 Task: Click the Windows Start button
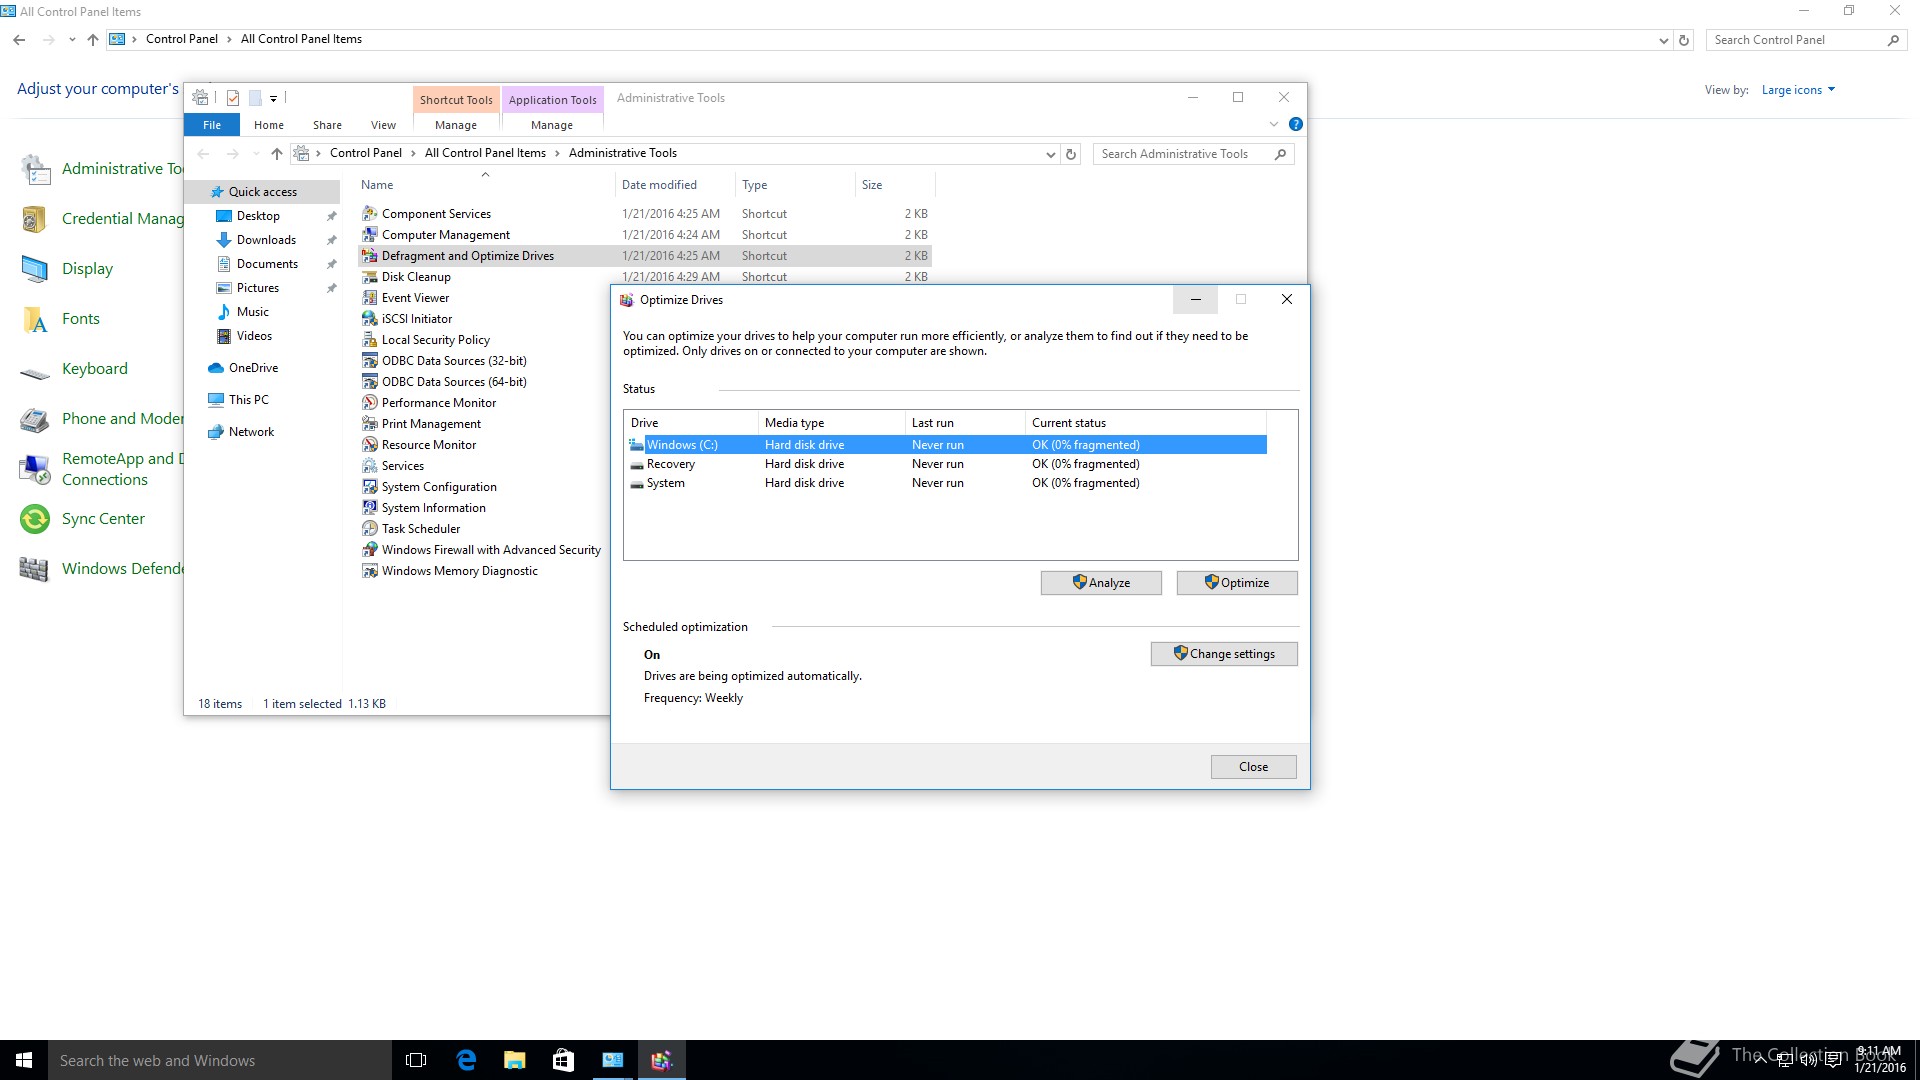24,1060
